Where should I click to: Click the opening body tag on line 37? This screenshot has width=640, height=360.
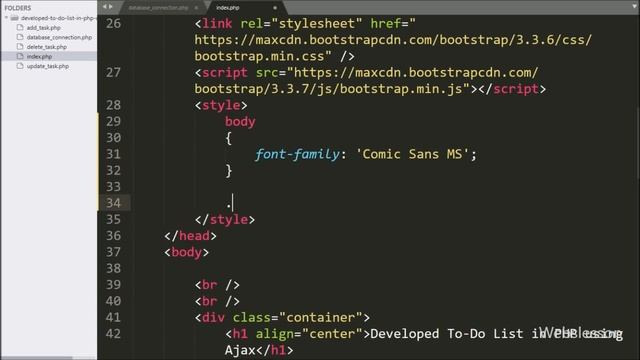tap(187, 252)
